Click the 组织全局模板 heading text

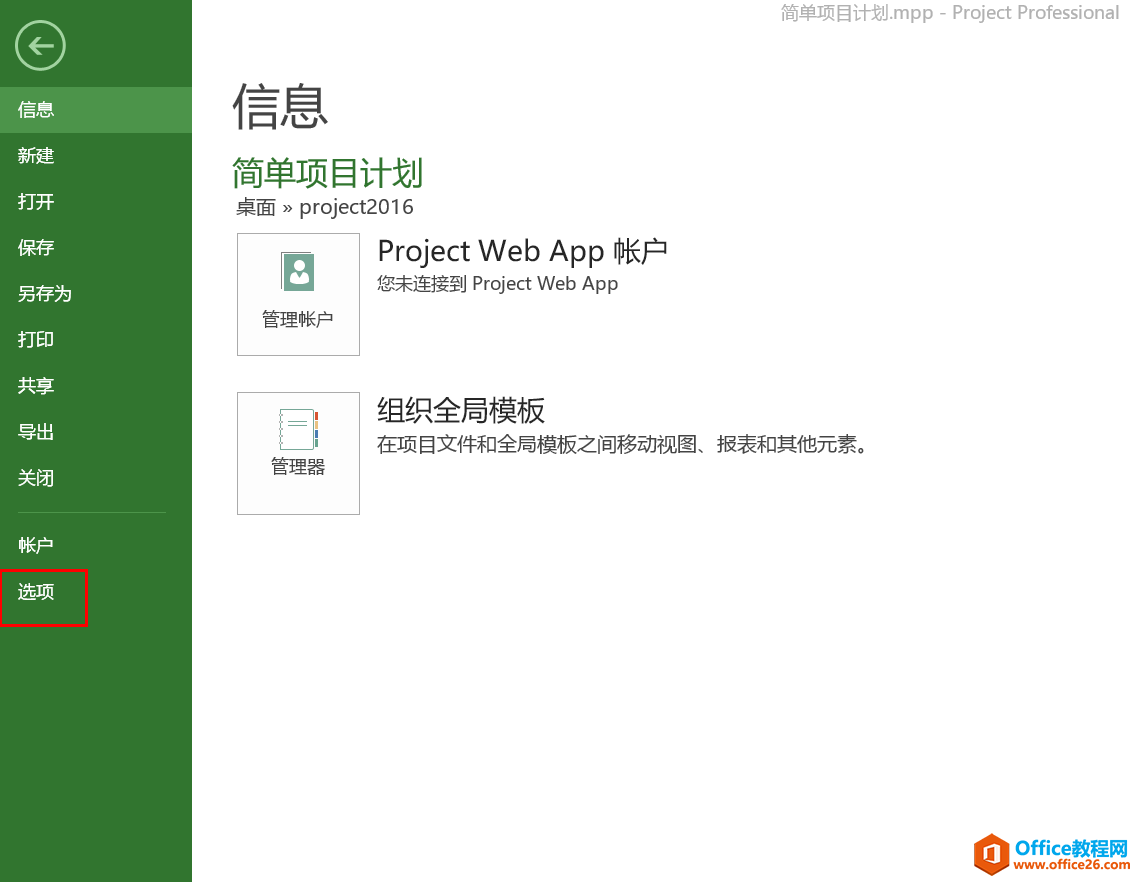pyautogui.click(x=461, y=410)
